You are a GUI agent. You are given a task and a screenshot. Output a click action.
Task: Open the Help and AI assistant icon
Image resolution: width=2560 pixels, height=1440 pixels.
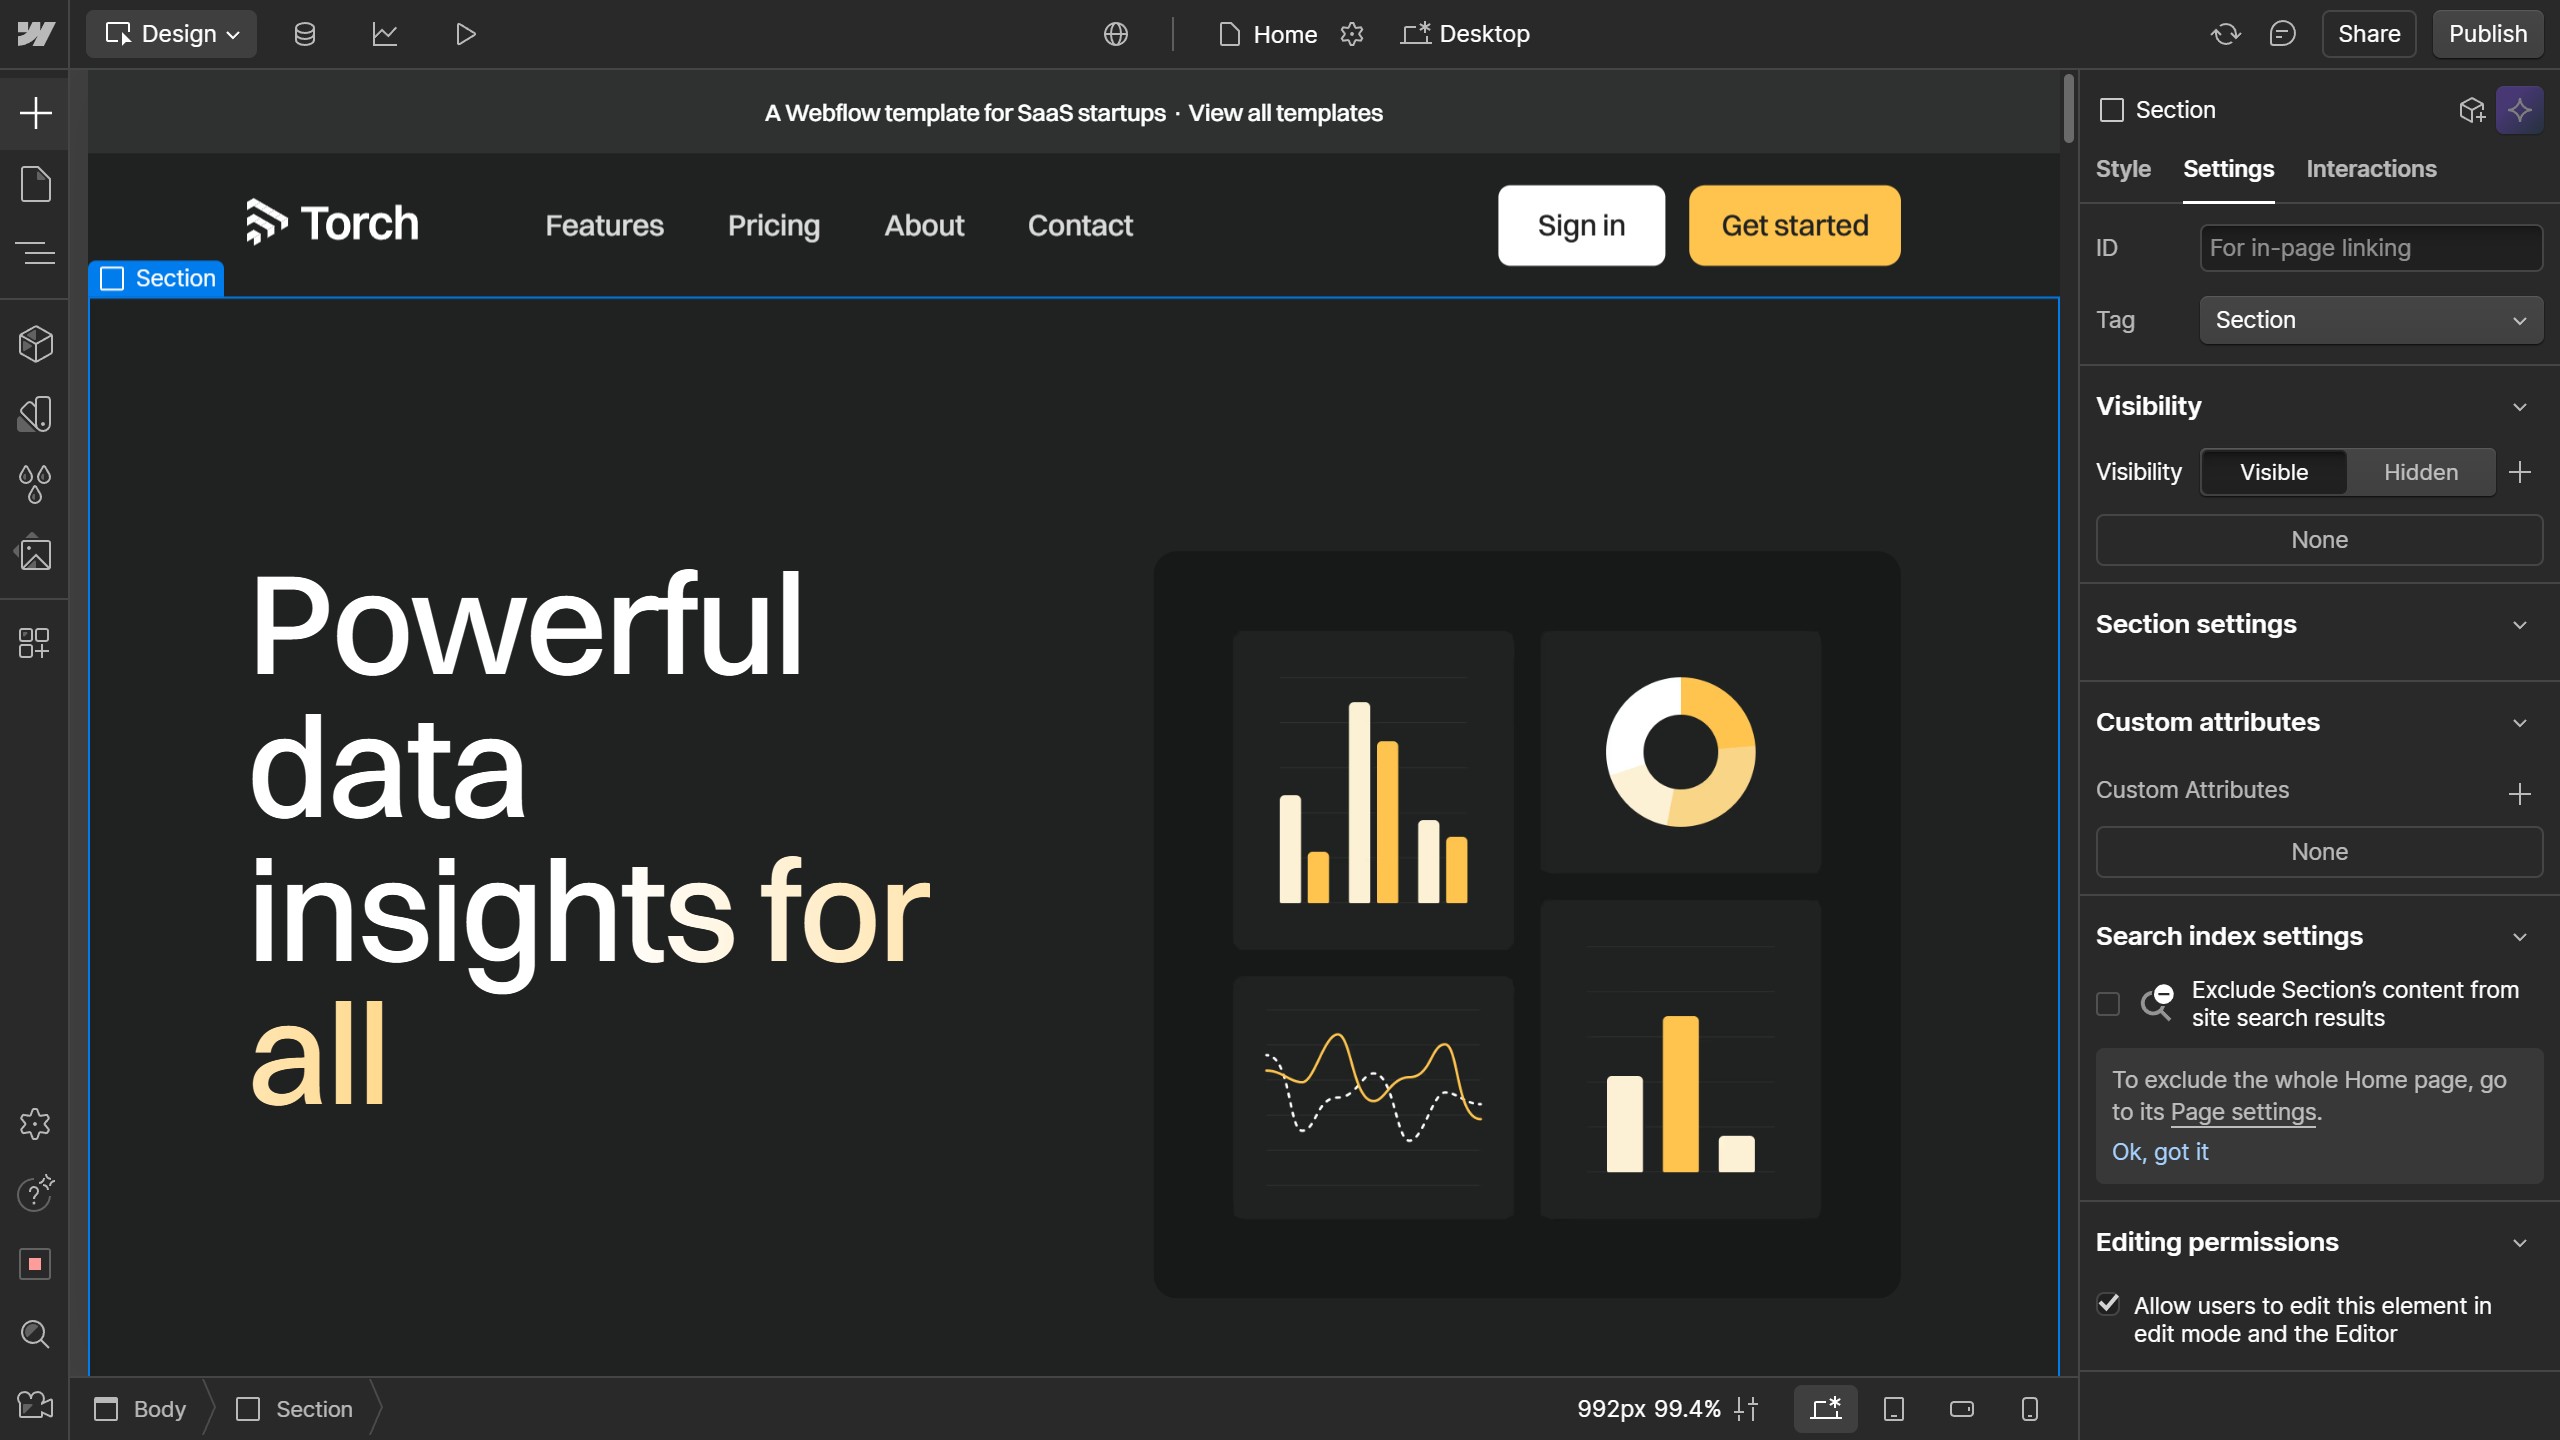pos(35,1193)
